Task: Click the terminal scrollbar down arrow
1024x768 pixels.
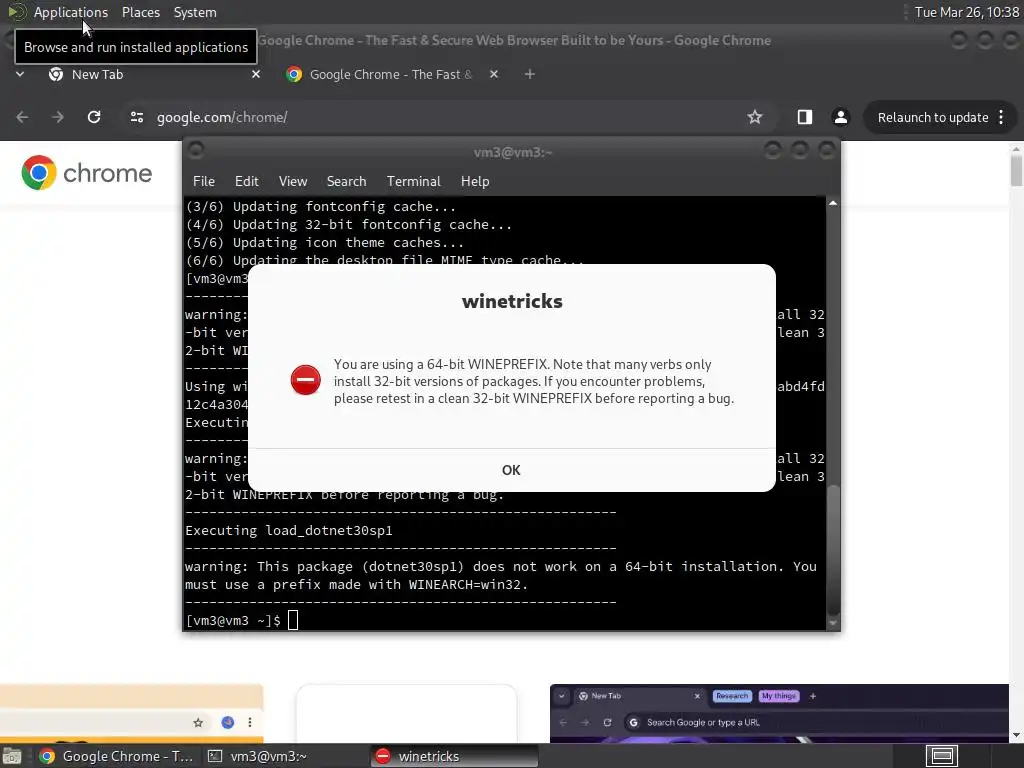Action: click(833, 623)
